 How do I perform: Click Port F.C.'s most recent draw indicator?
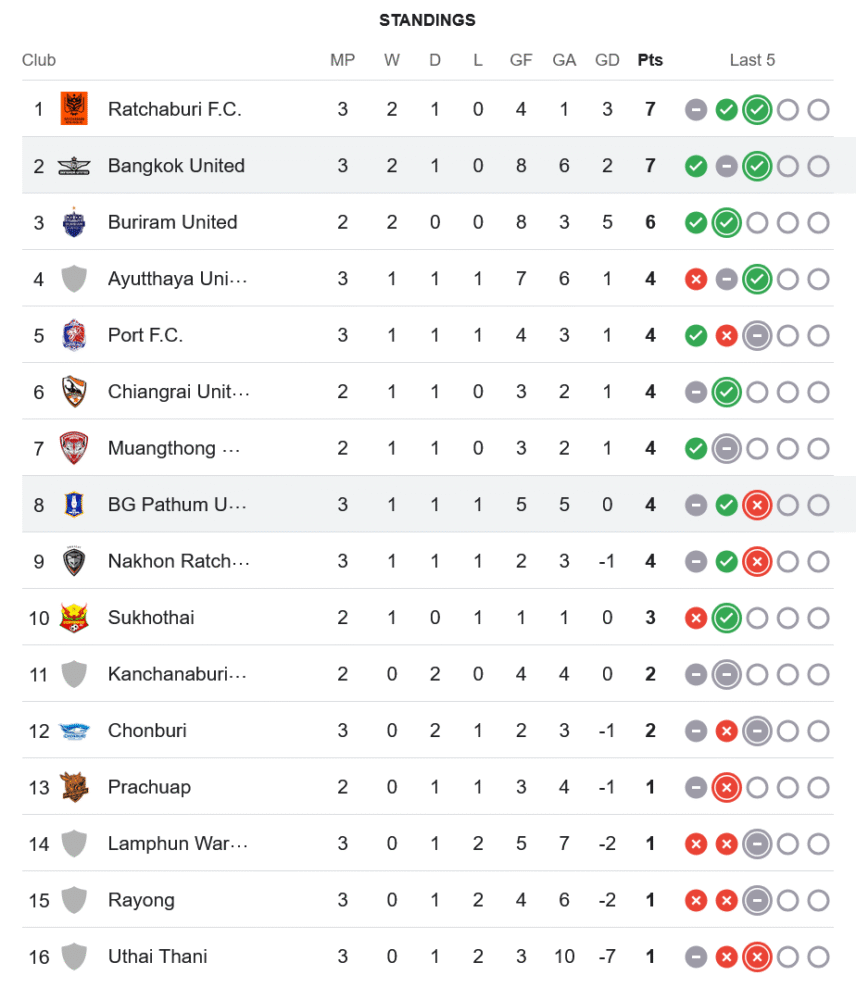[757, 336]
